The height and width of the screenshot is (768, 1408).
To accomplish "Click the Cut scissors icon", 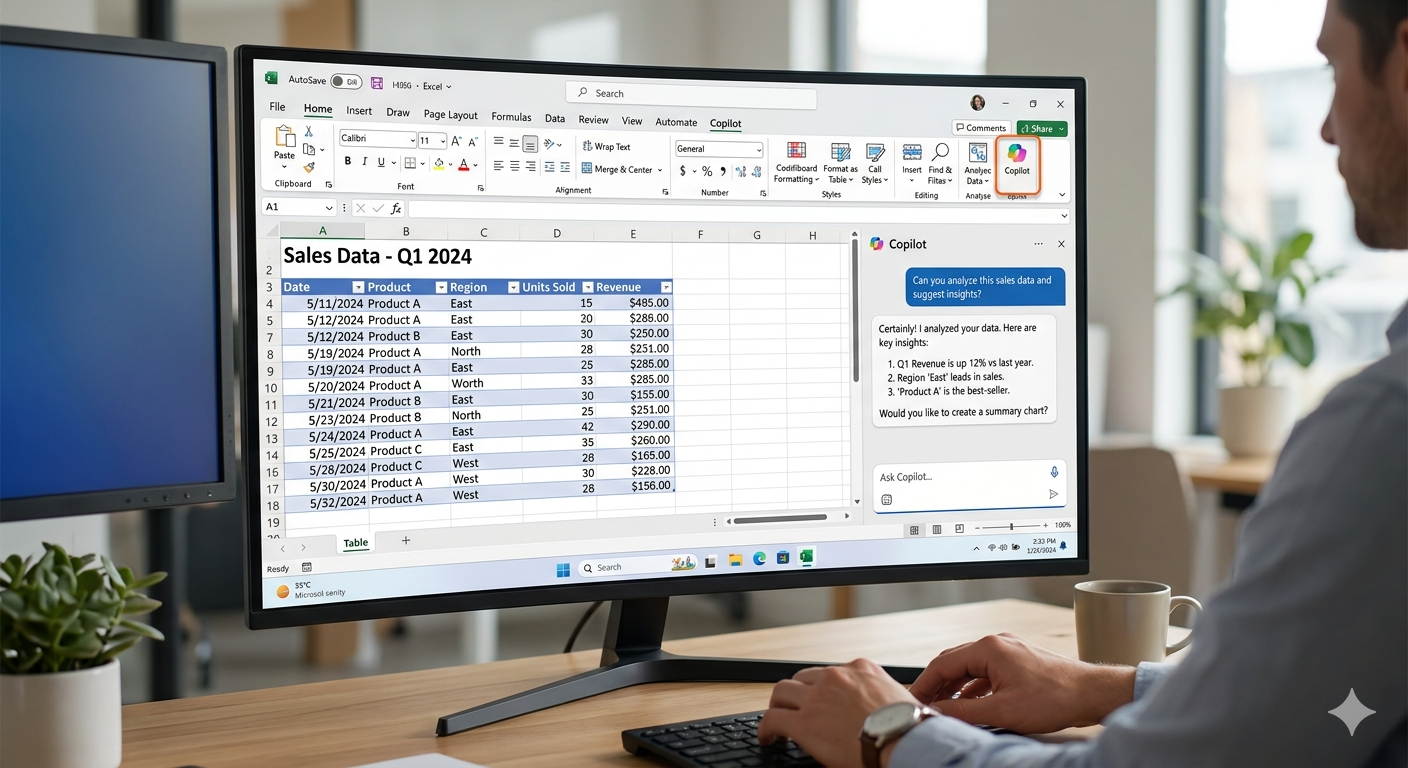I will pyautogui.click(x=309, y=131).
